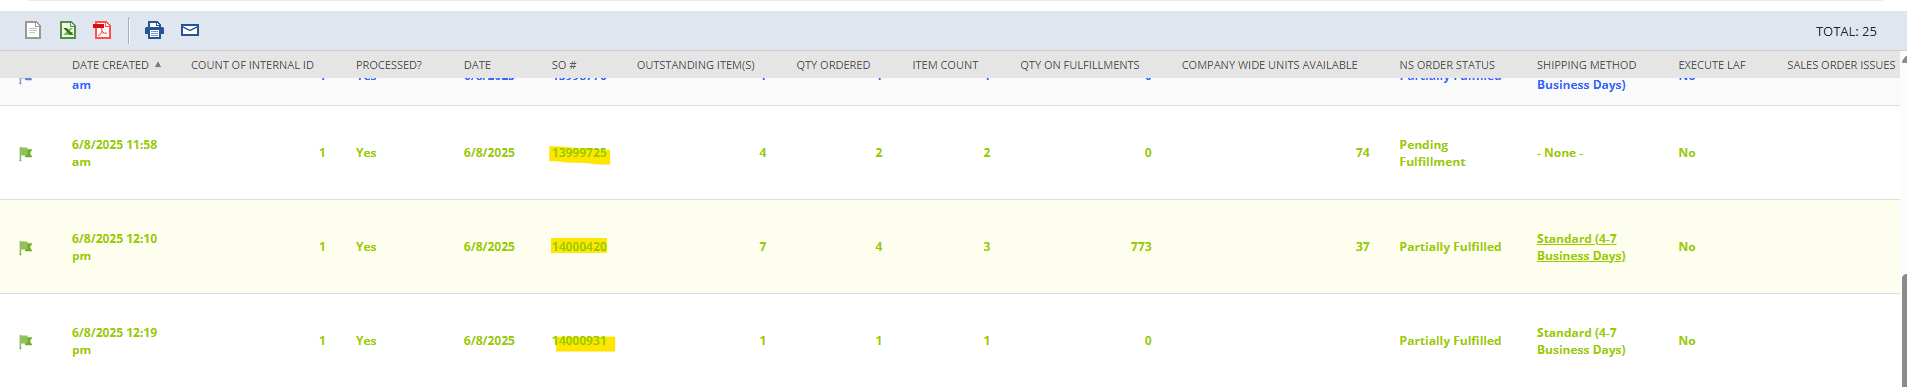
Task: Click green flag icon in SO 14000931 row
Action: pos(26,341)
